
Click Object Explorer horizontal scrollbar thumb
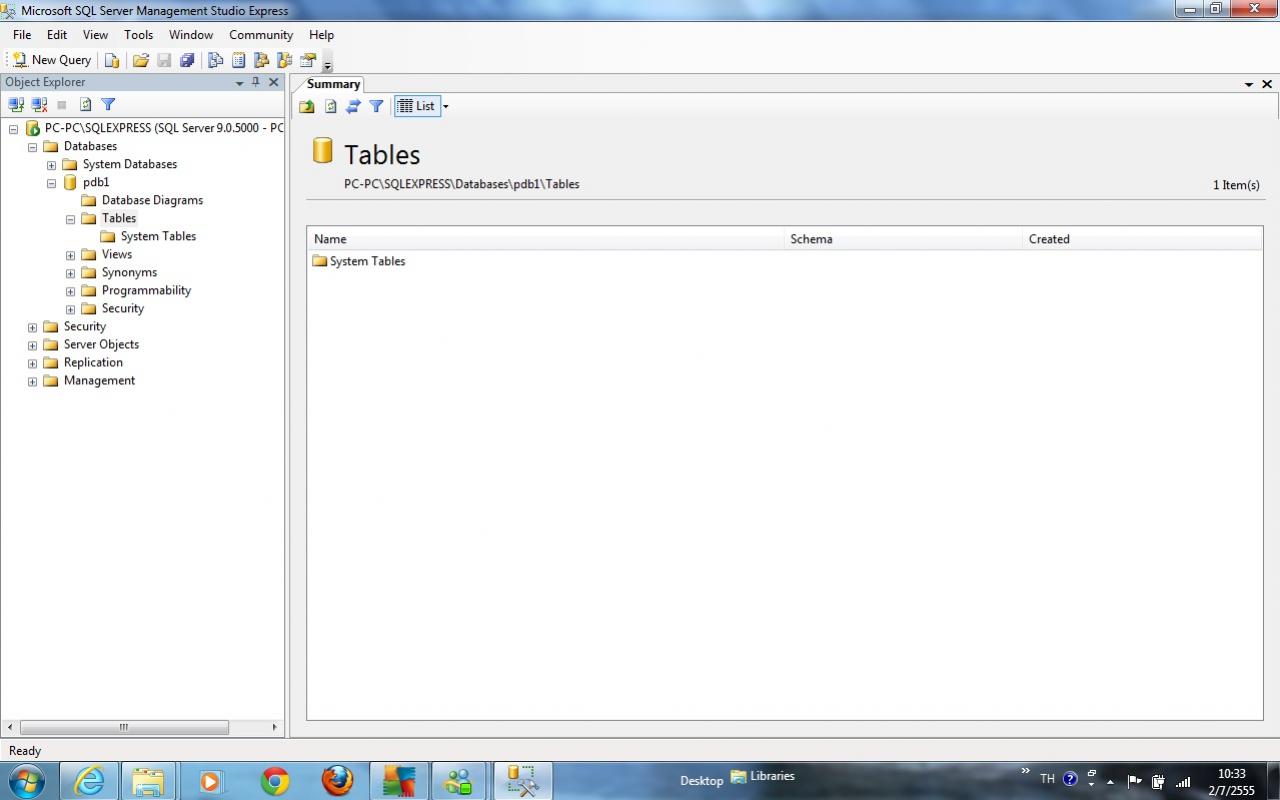124,727
